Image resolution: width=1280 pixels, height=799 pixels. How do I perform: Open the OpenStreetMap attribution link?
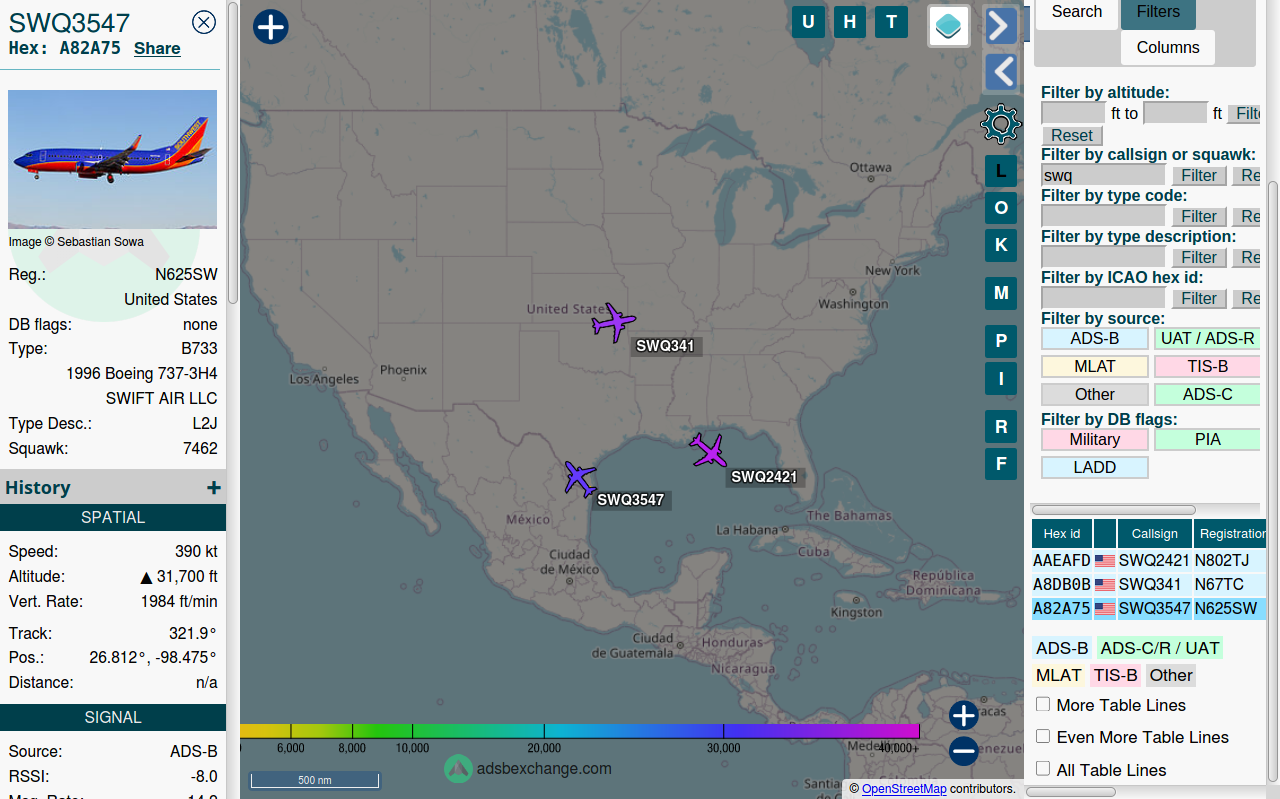[x=904, y=789]
